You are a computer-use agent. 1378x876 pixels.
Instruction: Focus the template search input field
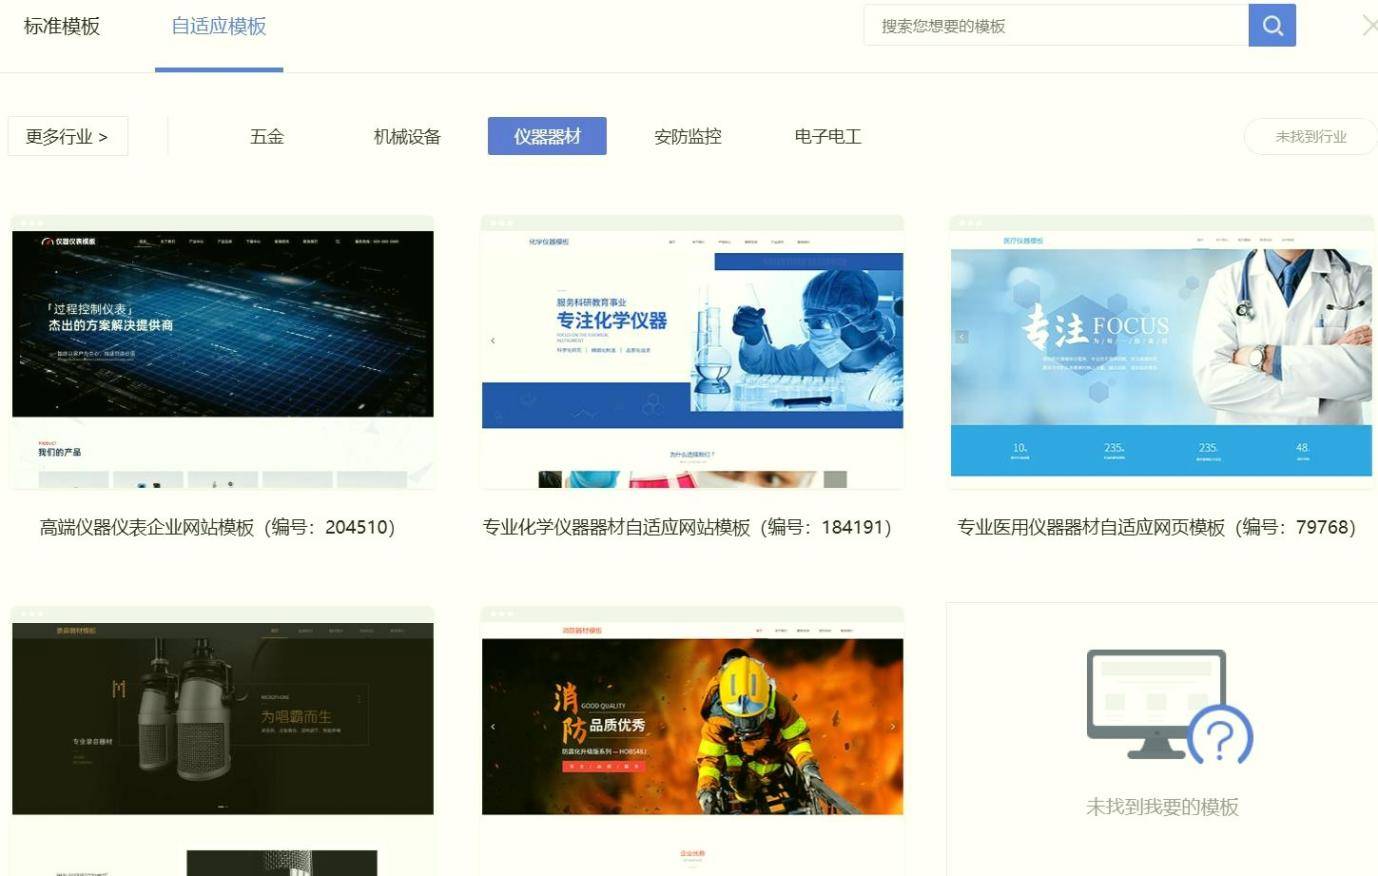[1055, 26]
